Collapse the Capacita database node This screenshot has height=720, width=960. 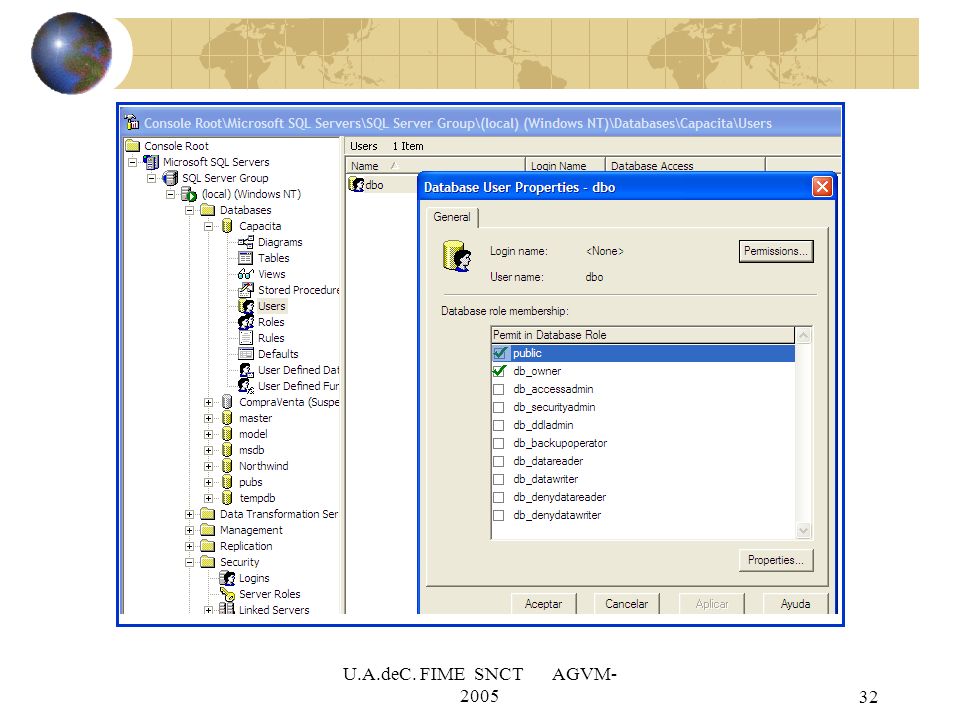tap(208, 226)
